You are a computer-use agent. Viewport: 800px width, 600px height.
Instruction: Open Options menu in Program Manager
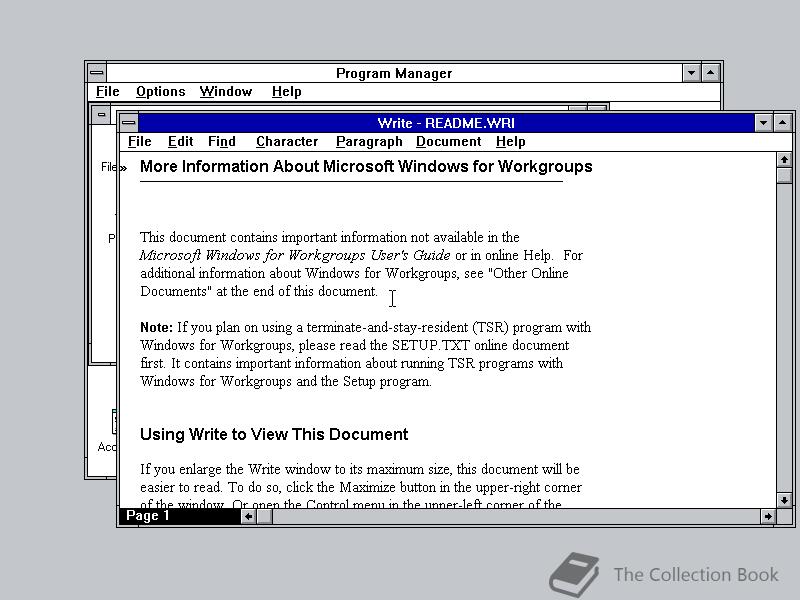pos(160,91)
